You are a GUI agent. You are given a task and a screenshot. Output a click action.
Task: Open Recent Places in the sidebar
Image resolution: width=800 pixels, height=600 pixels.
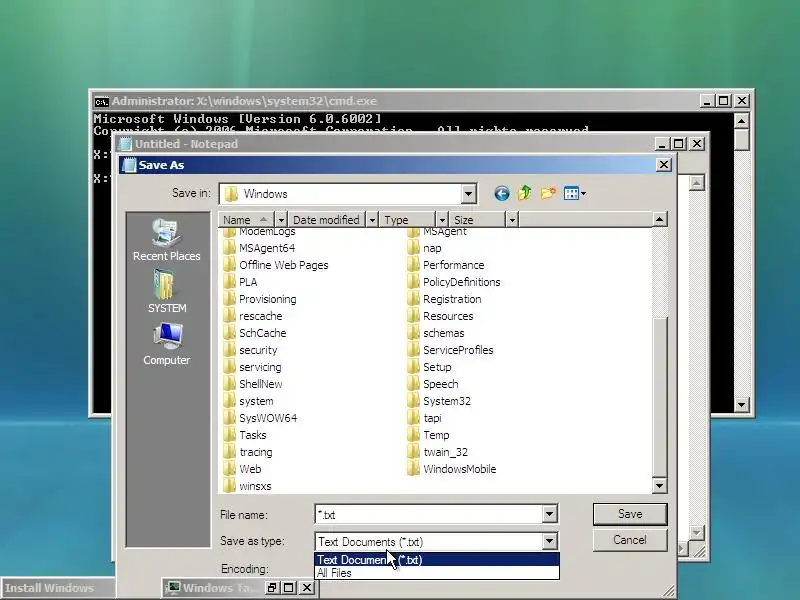[x=166, y=240]
